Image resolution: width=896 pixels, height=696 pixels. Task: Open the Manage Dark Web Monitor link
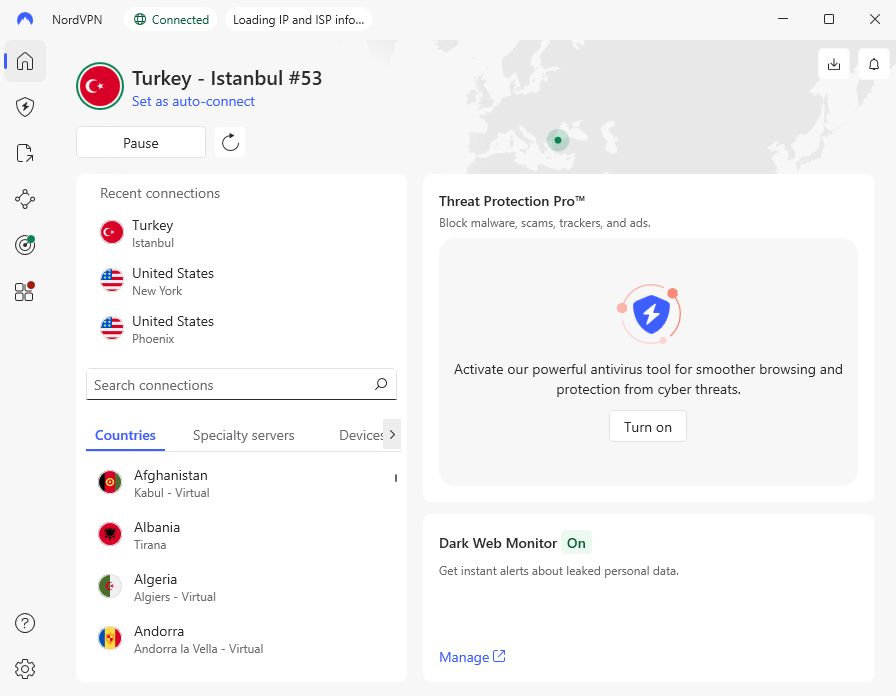tap(472, 657)
